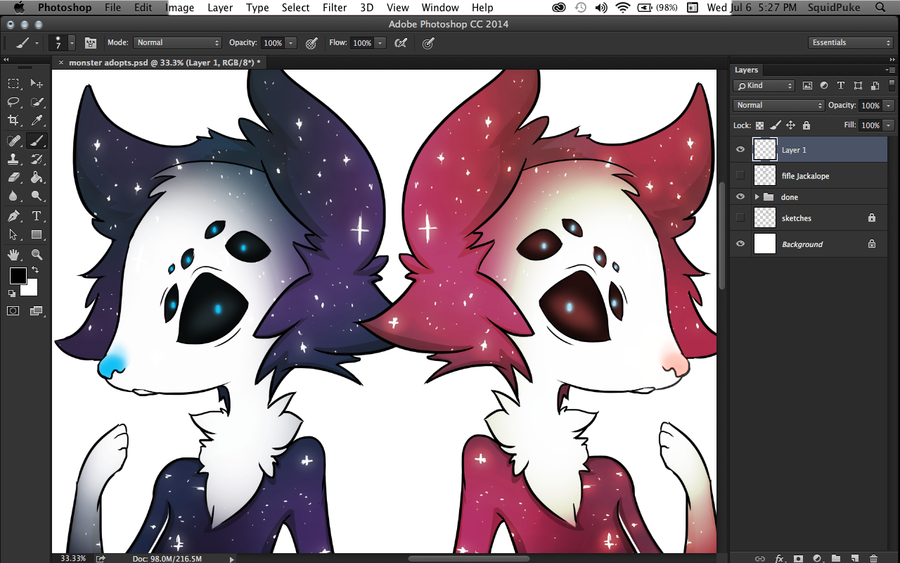The image size is (900, 563).
Task: Select the Horizontal Type tool
Action: pos(37,216)
